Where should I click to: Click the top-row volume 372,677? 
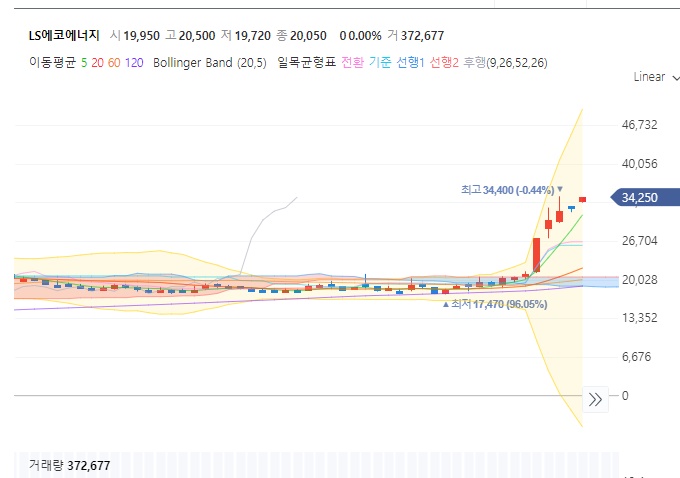click(x=422, y=36)
